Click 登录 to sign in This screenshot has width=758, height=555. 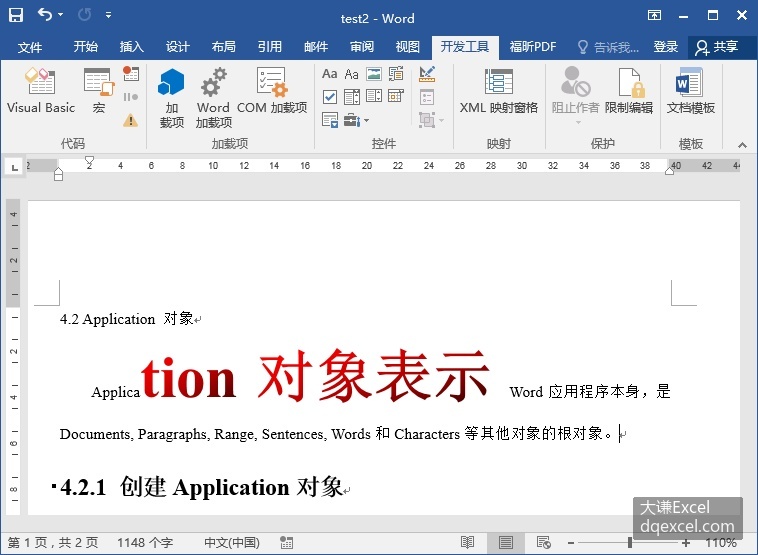tap(666, 47)
